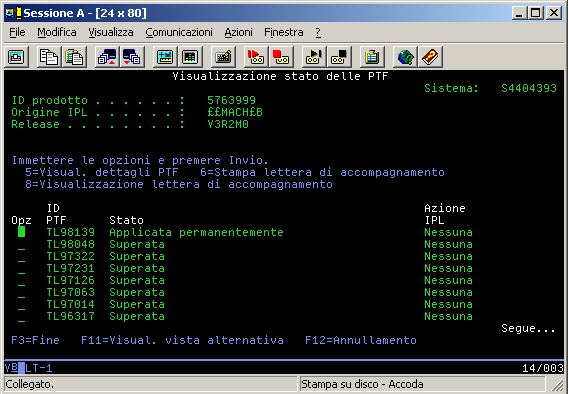Open the Azioni menu
The image size is (568, 394).
click(x=238, y=32)
